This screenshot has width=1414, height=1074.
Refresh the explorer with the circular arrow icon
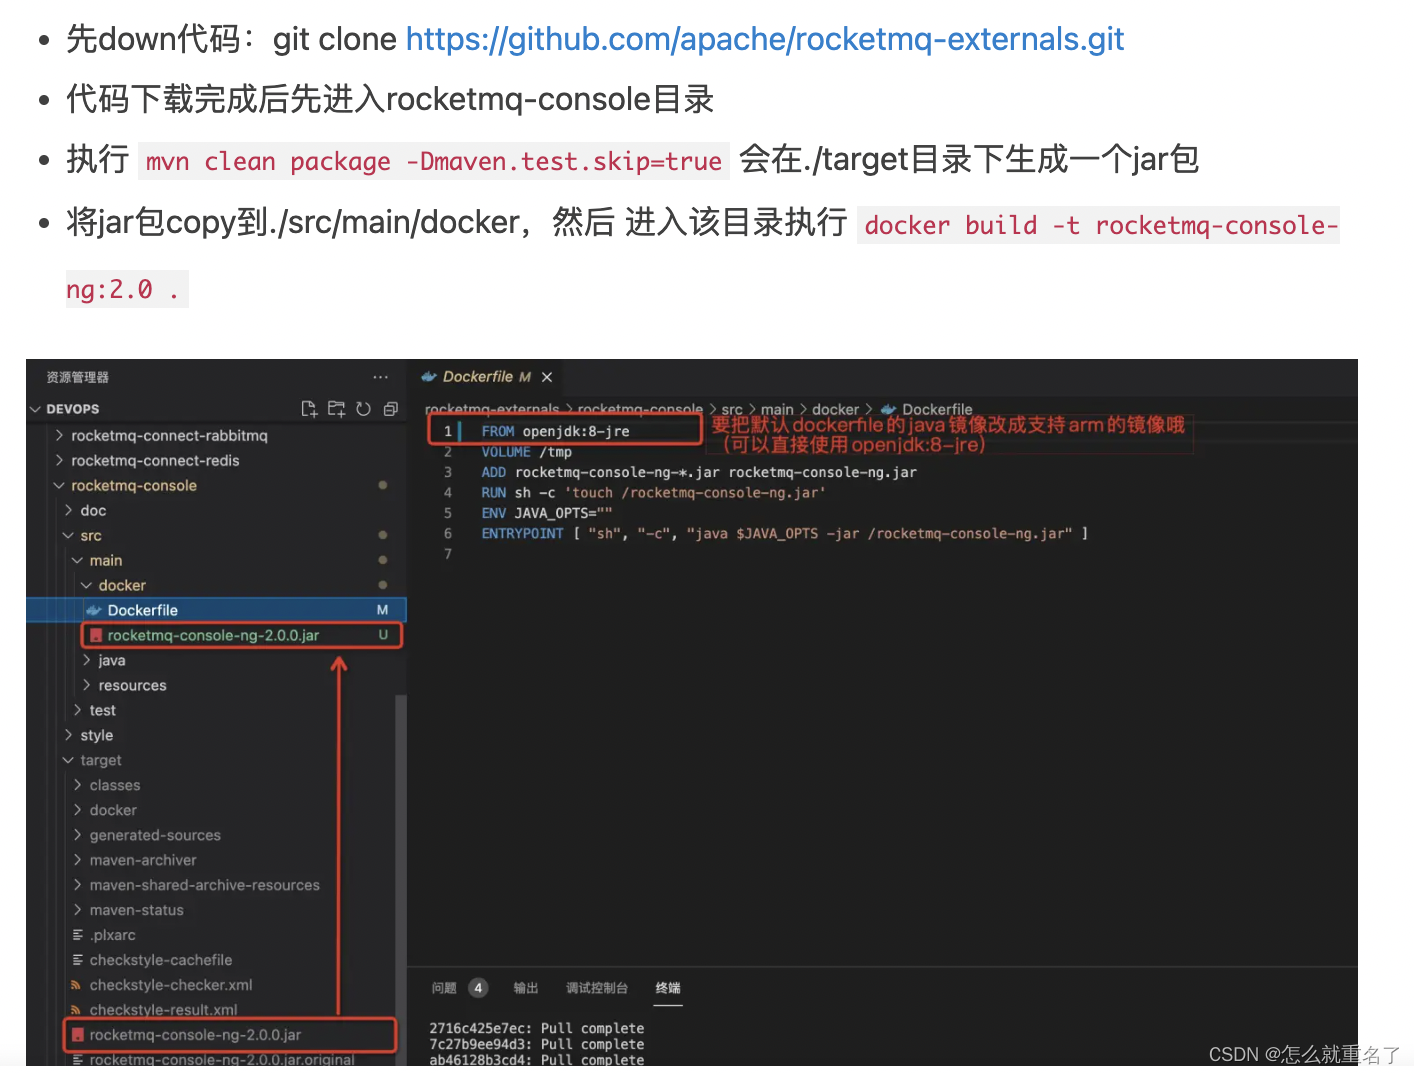363,409
